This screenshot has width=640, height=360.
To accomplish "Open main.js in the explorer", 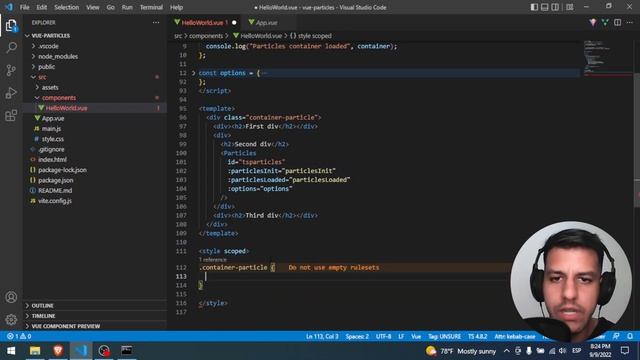I will point(51,129).
